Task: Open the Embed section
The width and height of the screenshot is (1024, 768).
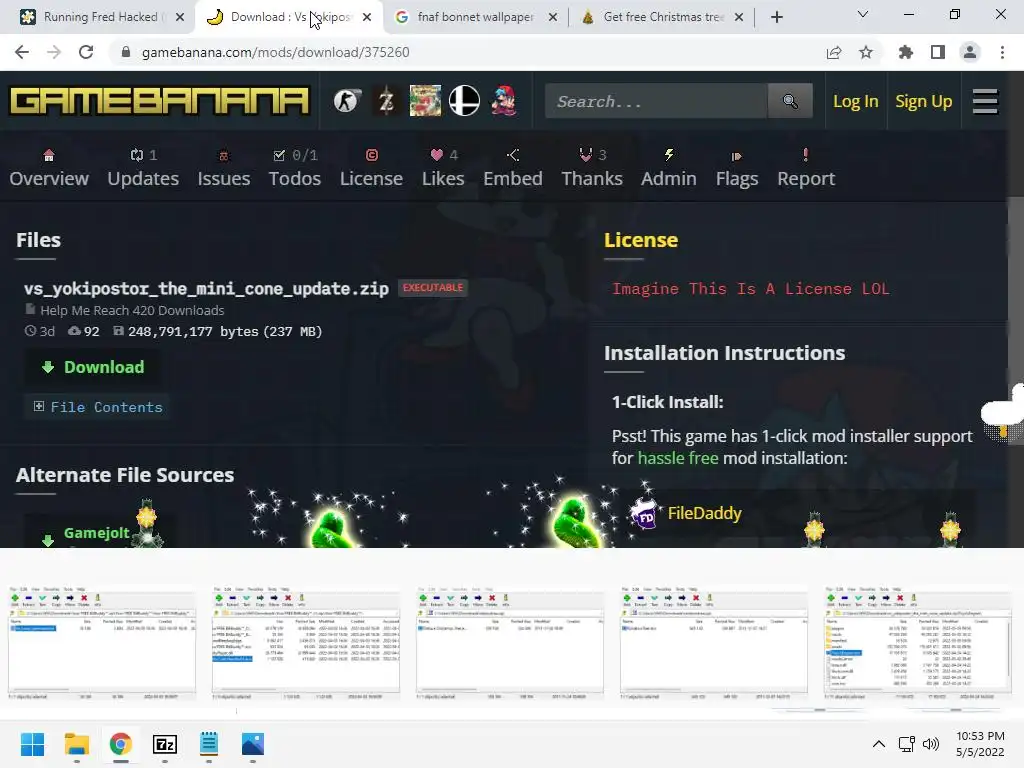Action: pos(513,168)
